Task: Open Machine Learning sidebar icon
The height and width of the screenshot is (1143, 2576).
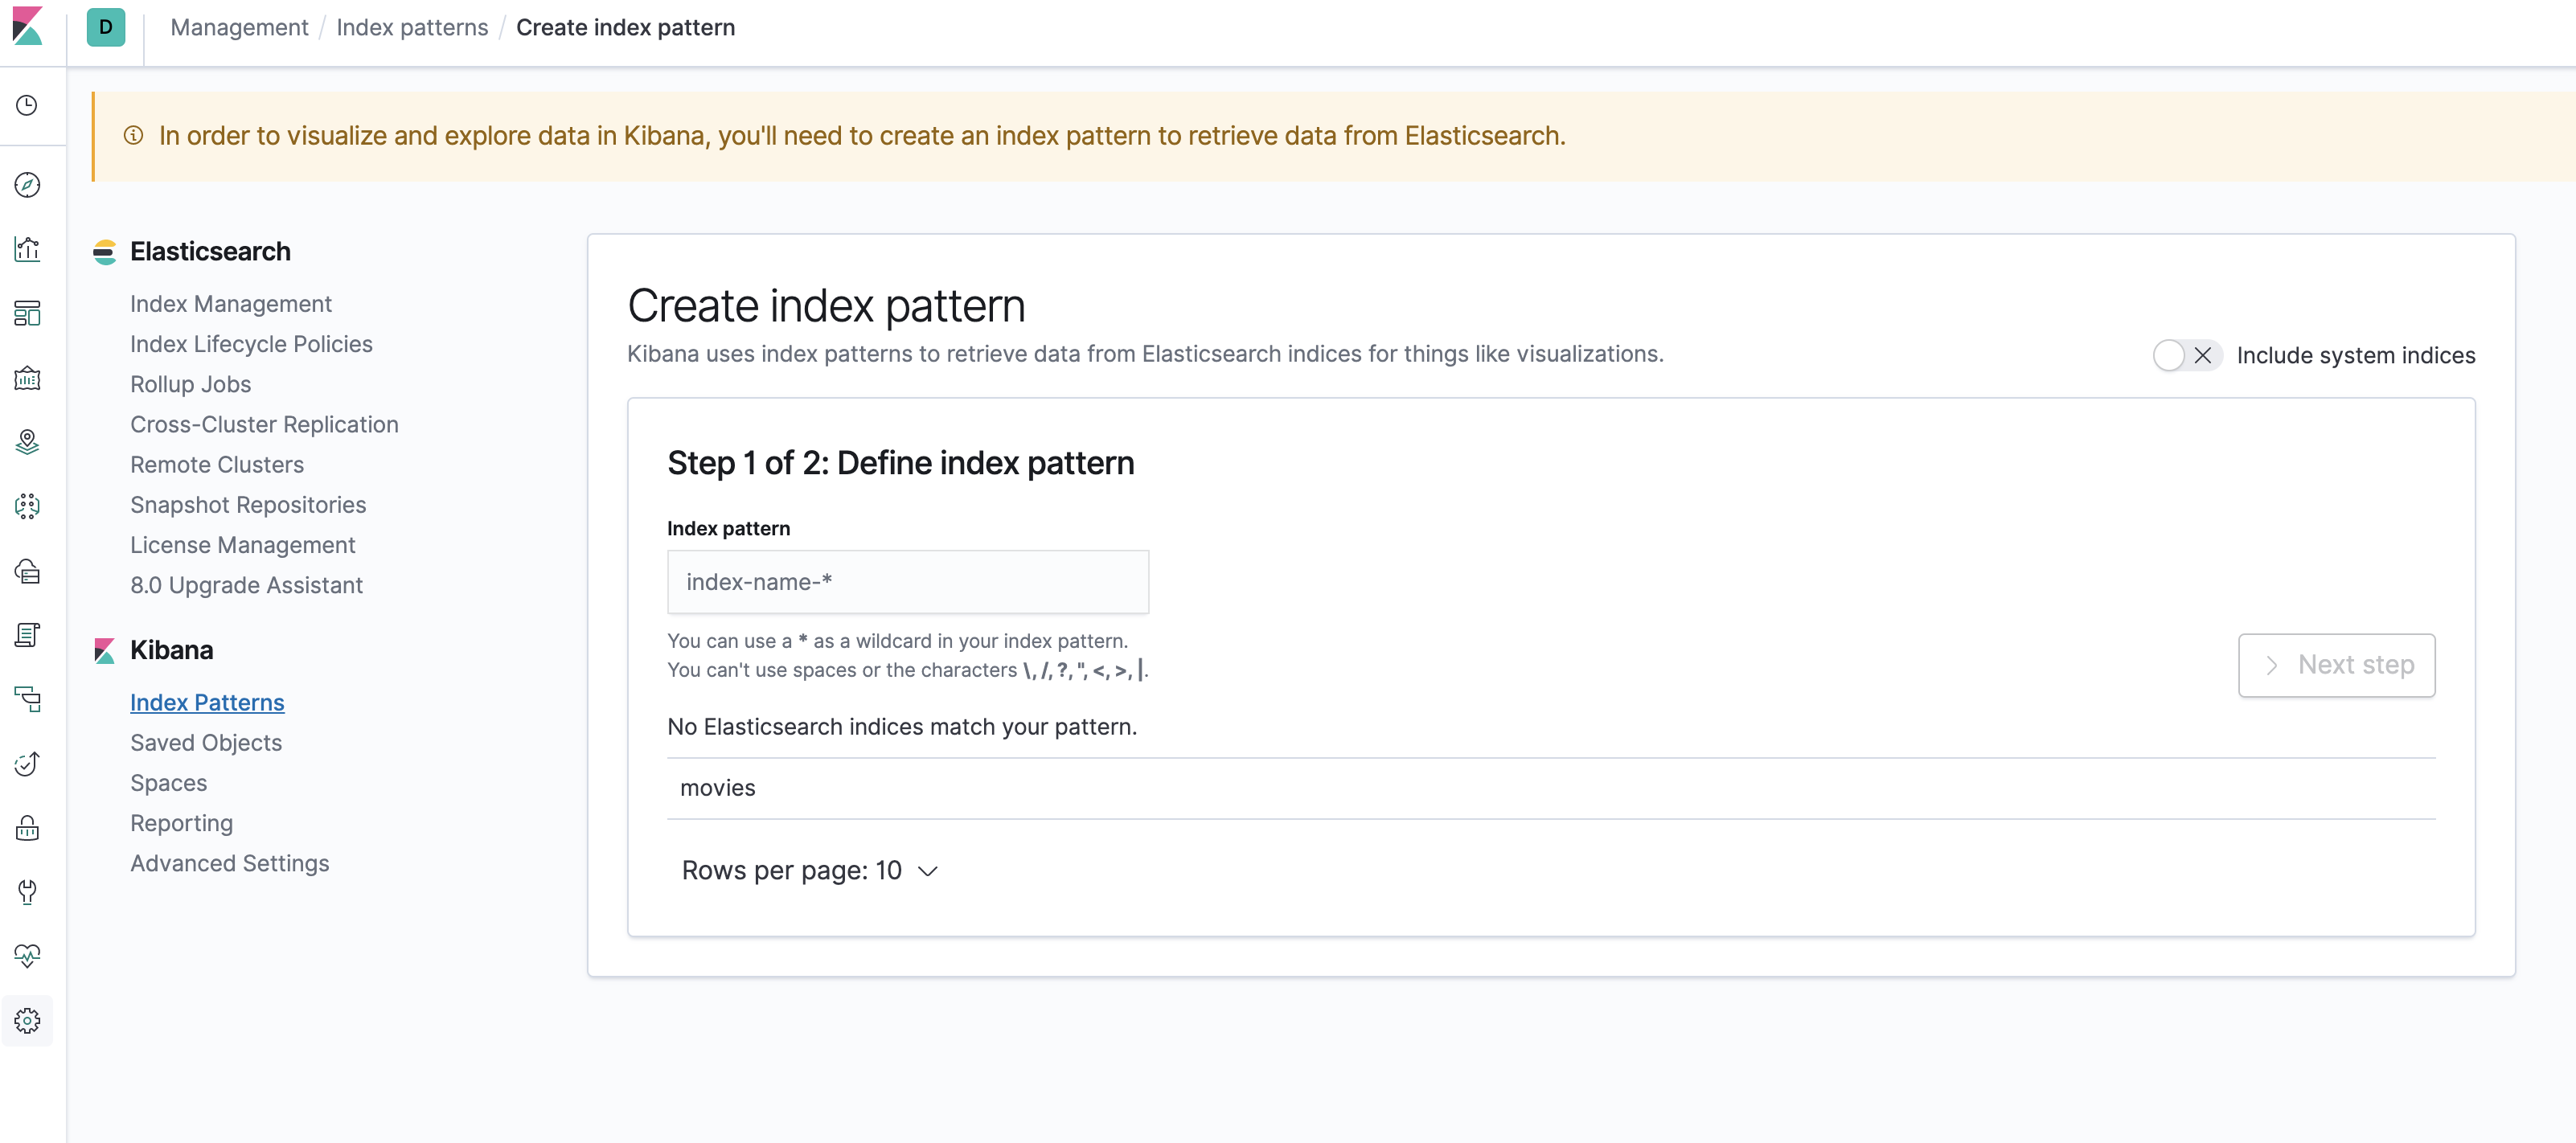Action: (x=27, y=506)
